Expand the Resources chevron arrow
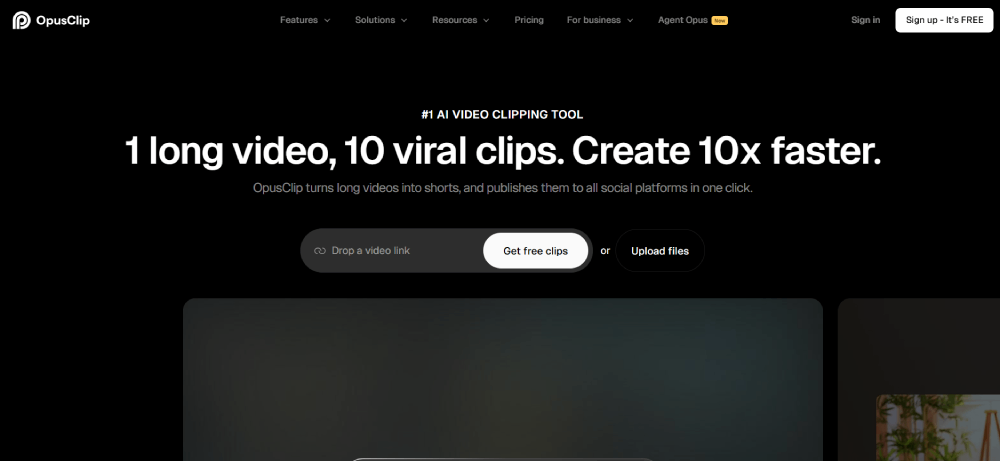Screen dimensions: 1000x461 pos(486,20)
